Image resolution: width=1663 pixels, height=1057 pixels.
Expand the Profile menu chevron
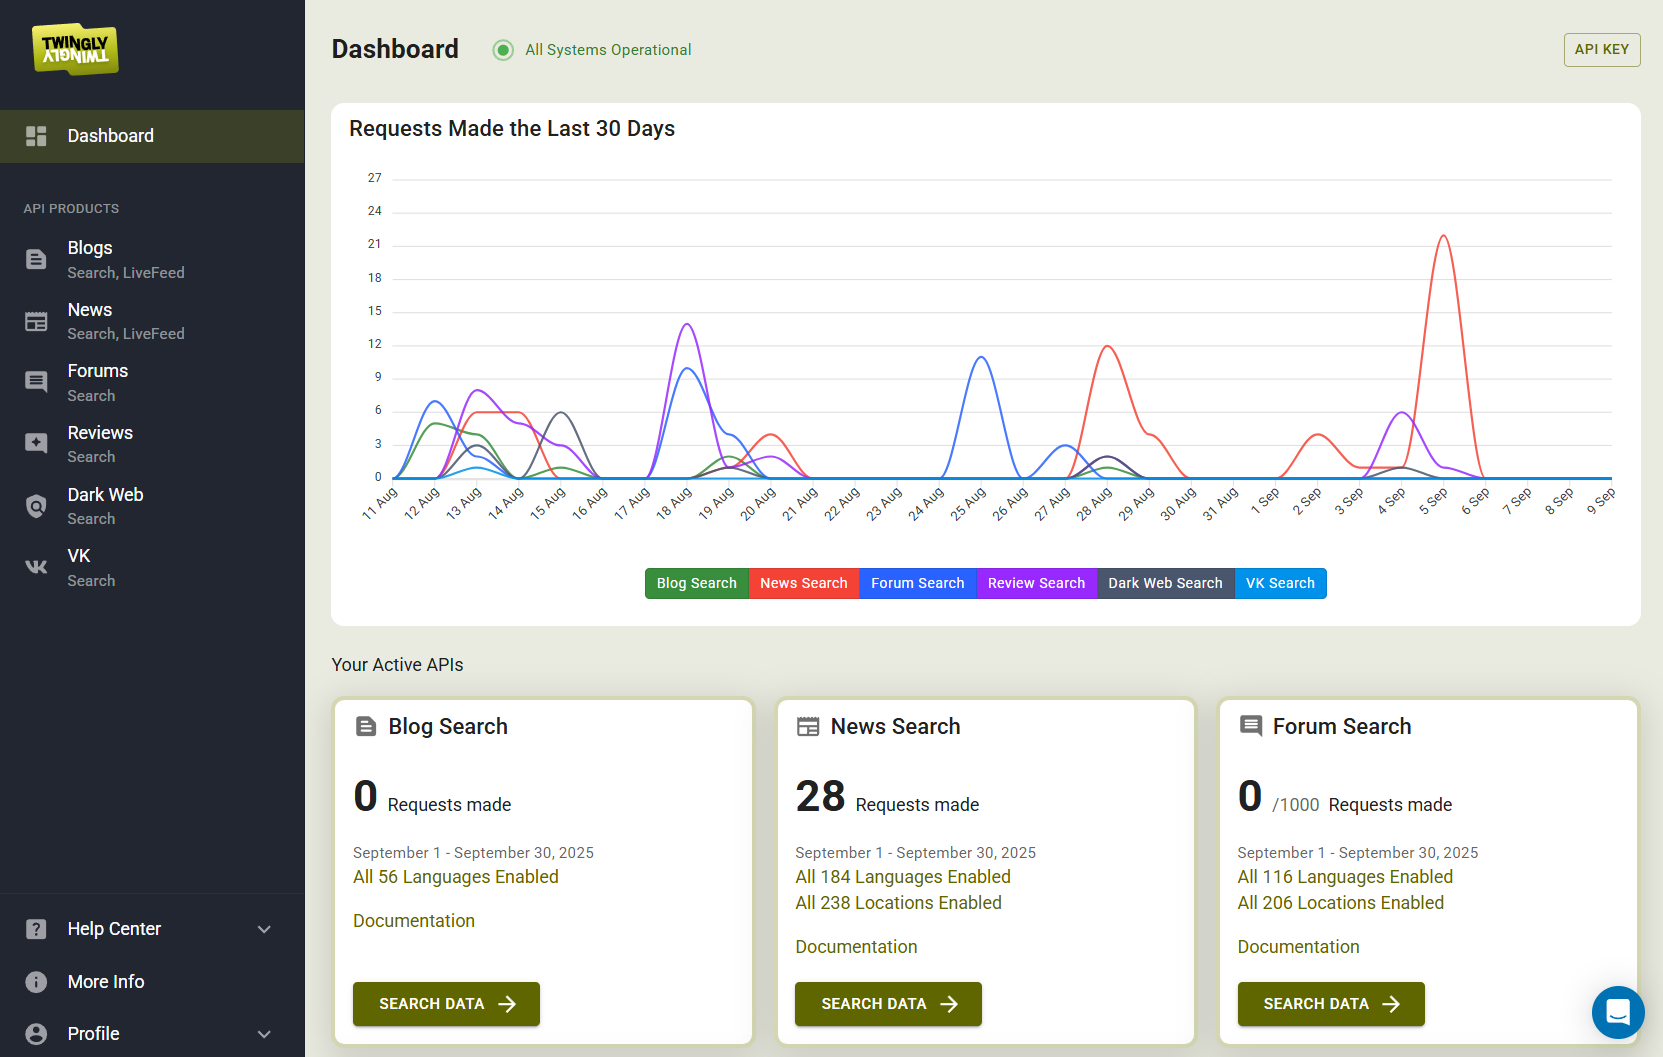click(264, 1034)
